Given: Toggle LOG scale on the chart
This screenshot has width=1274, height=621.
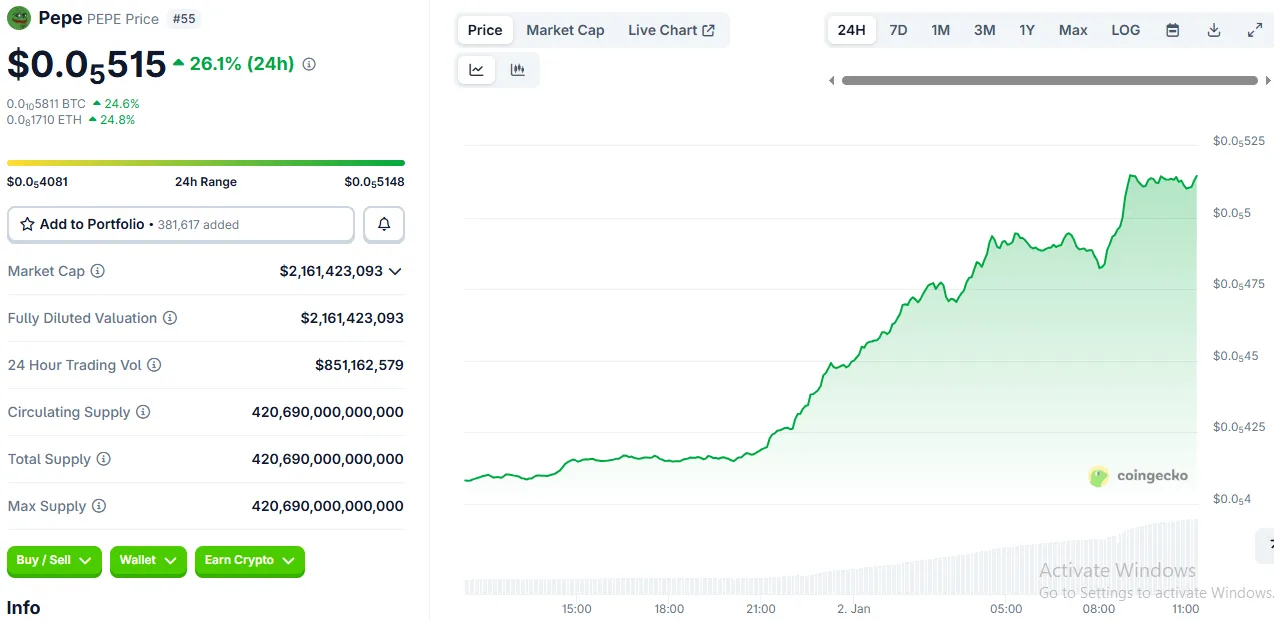Looking at the screenshot, I should 1125,30.
